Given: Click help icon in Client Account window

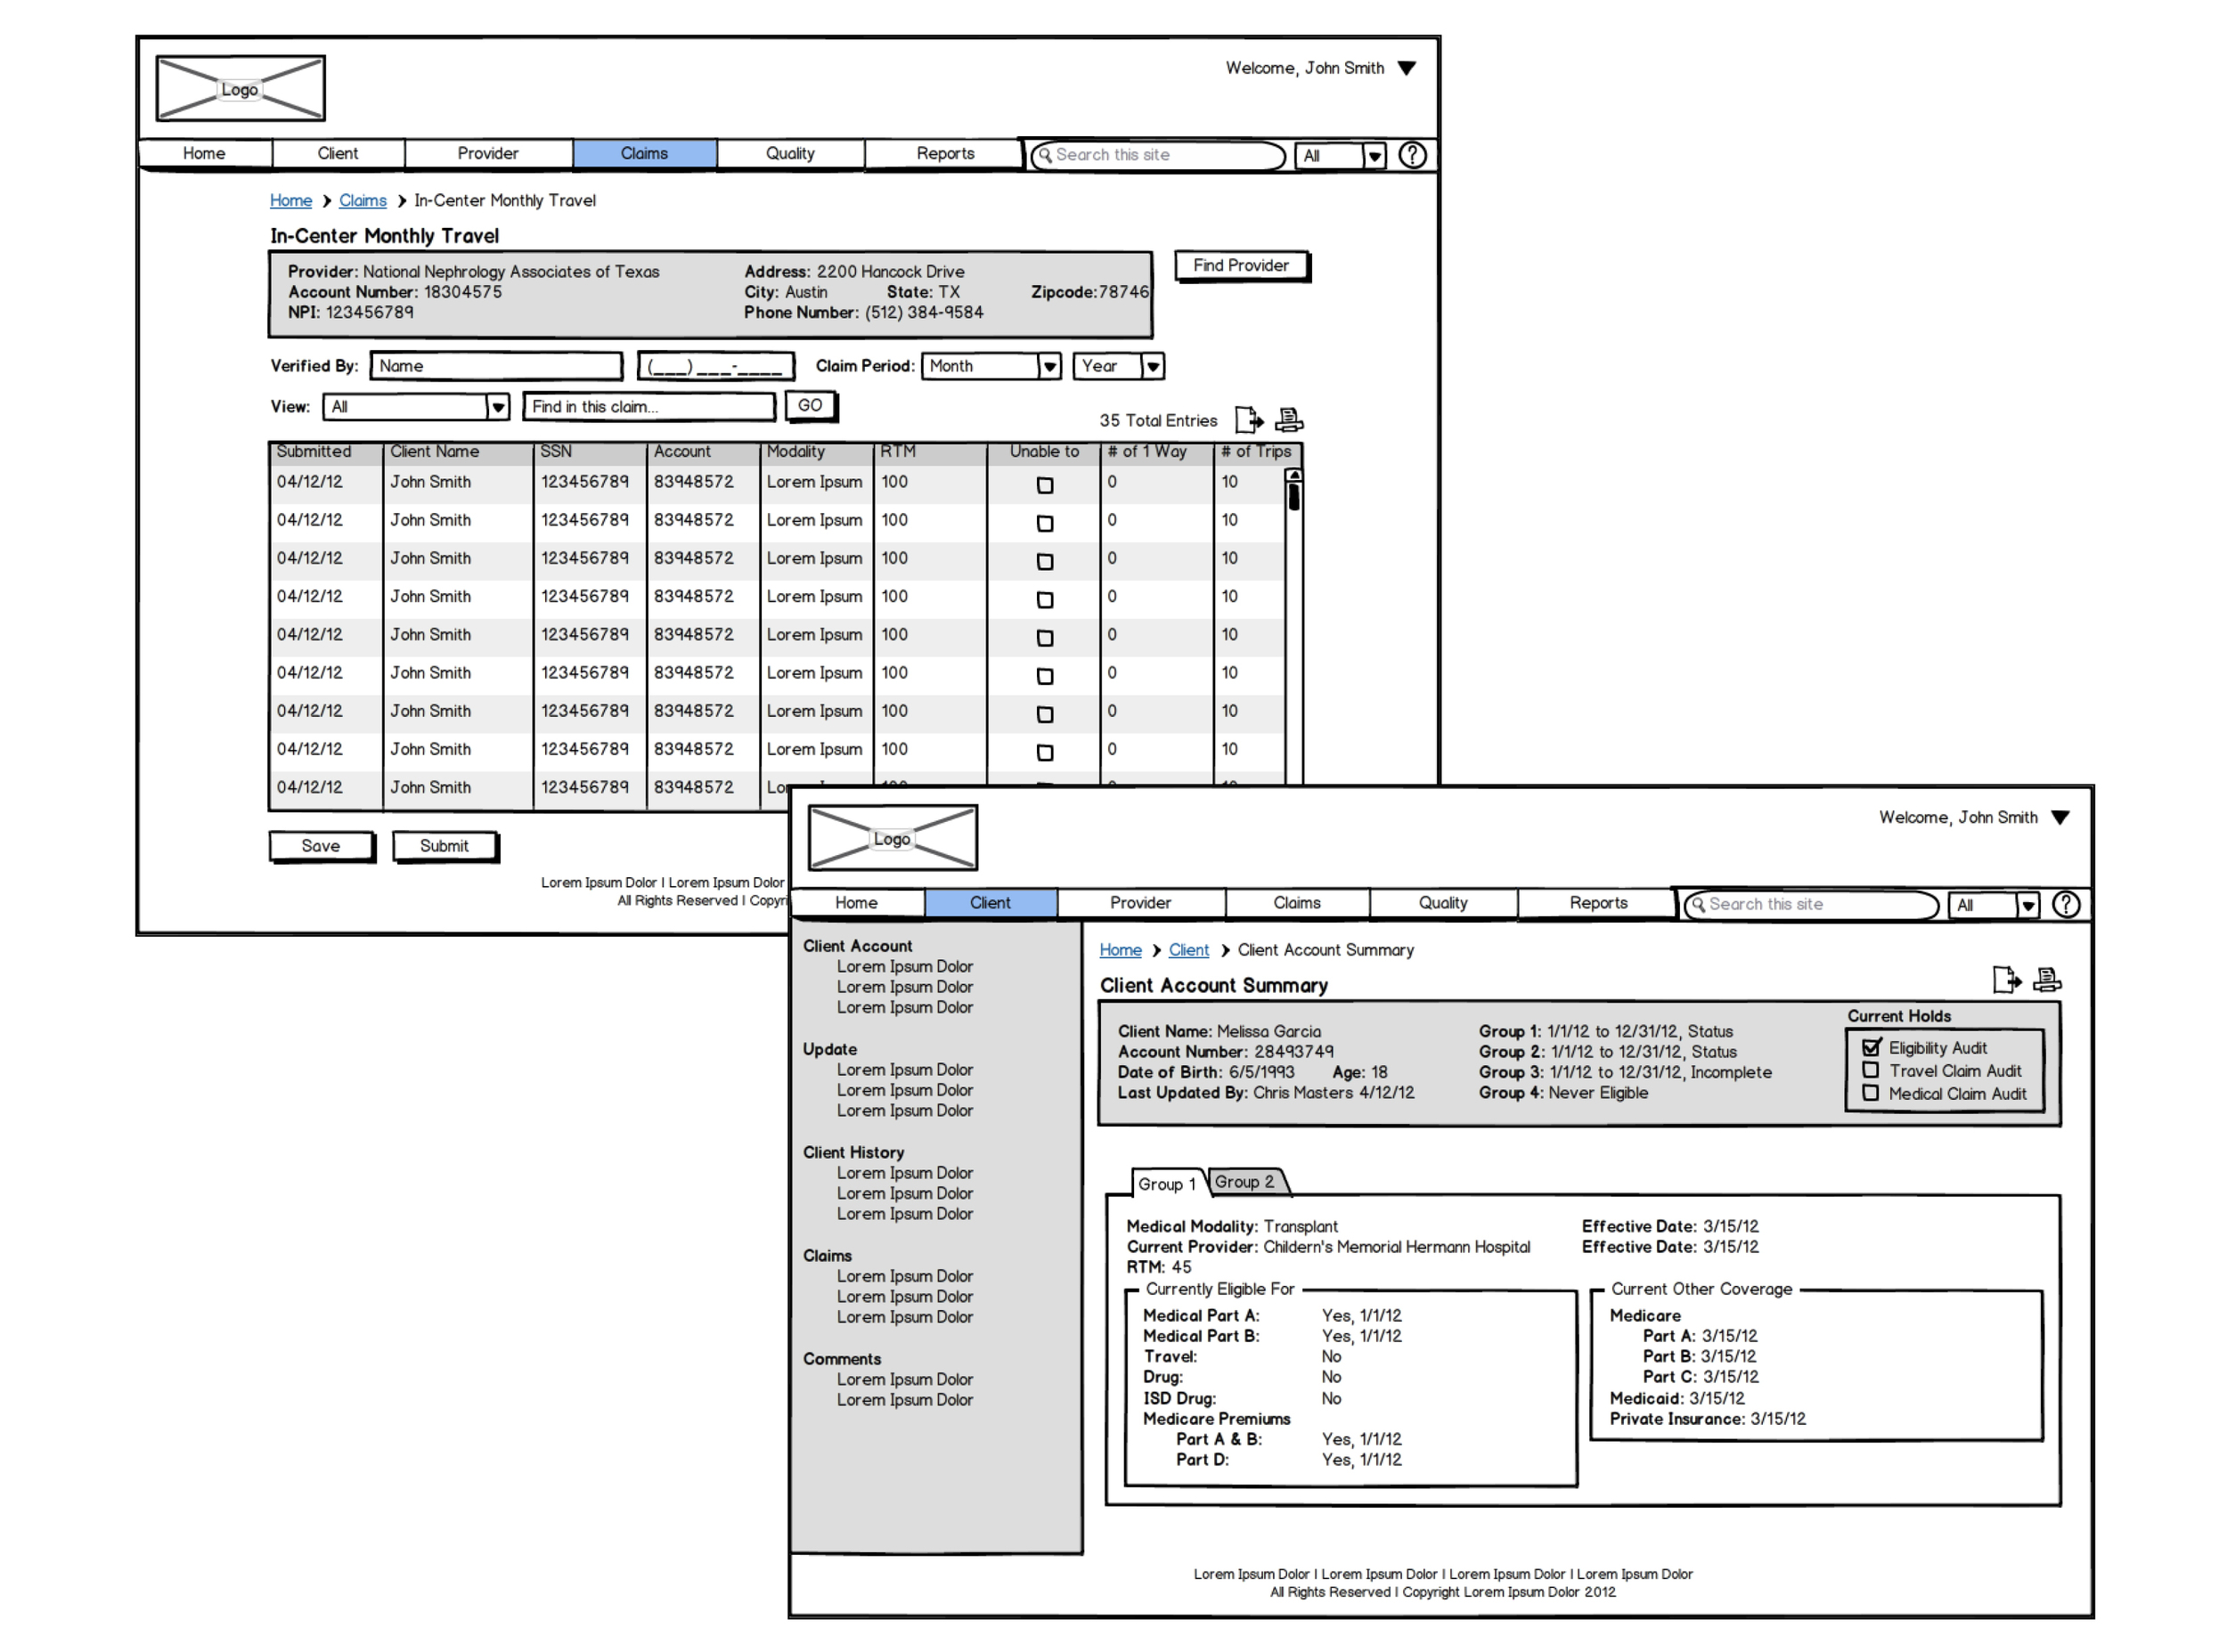Looking at the screenshot, I should point(2065,904).
